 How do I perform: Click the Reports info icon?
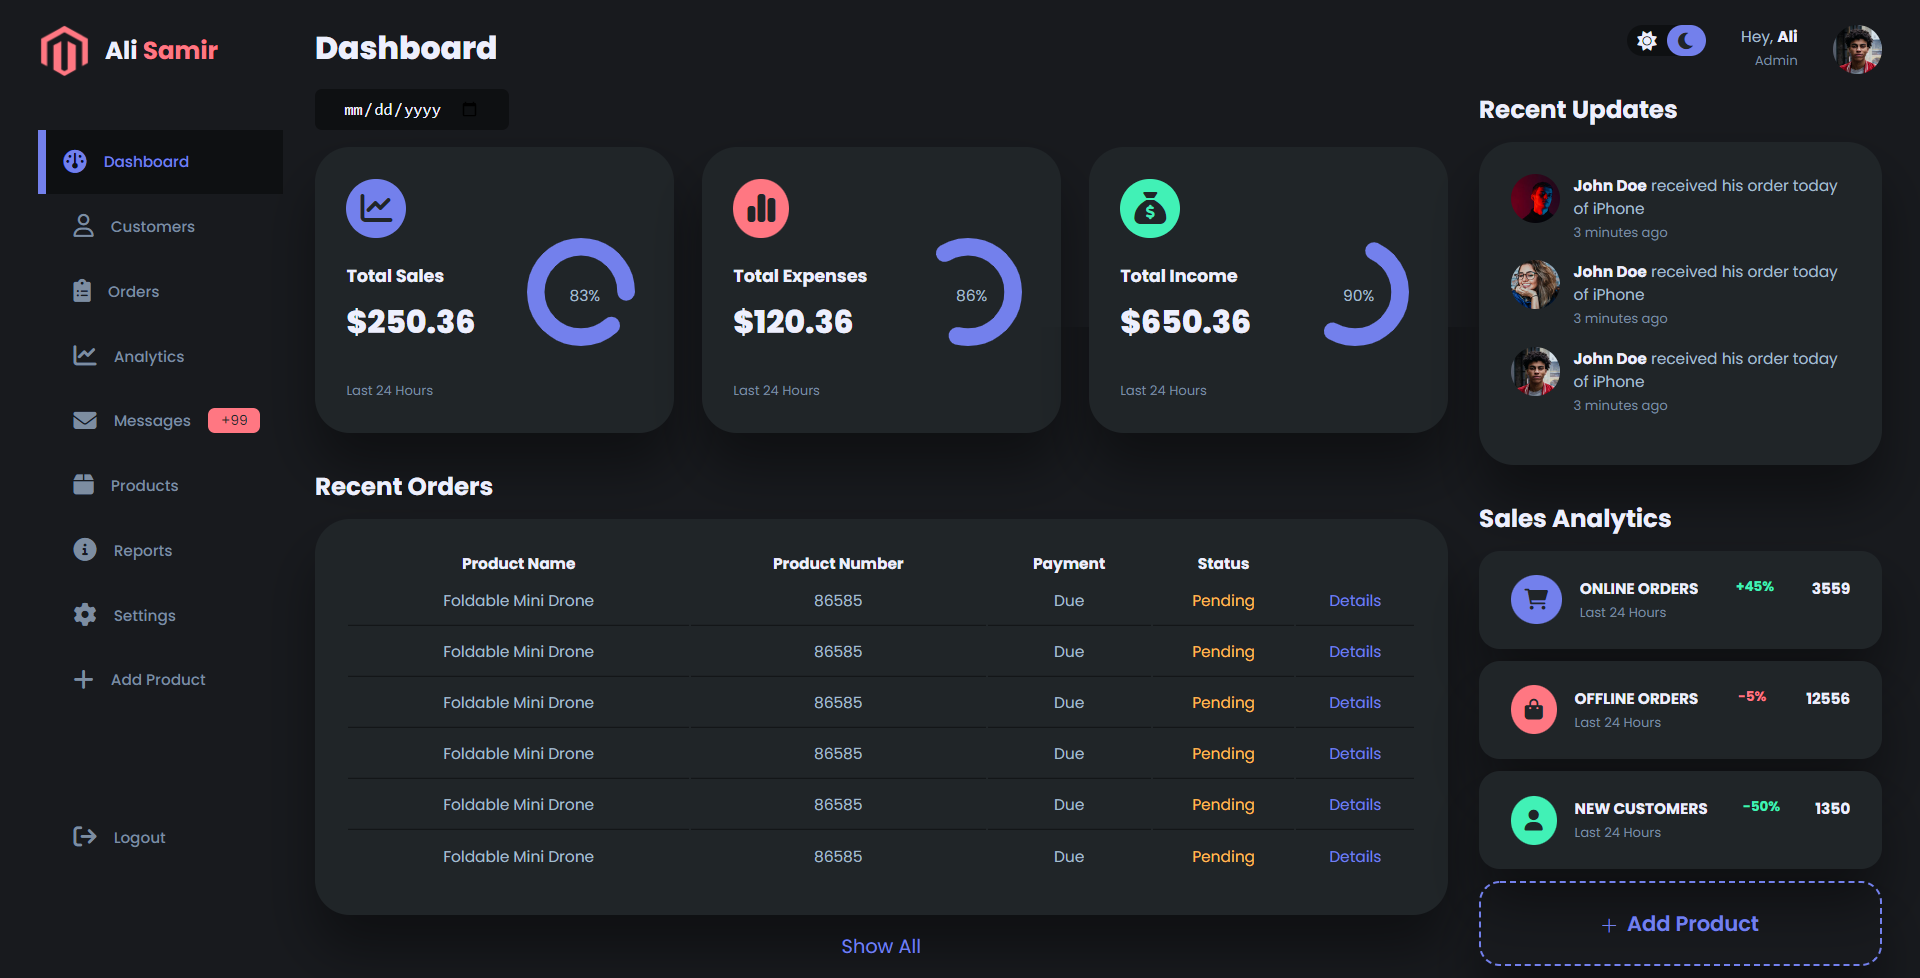pyautogui.click(x=84, y=550)
